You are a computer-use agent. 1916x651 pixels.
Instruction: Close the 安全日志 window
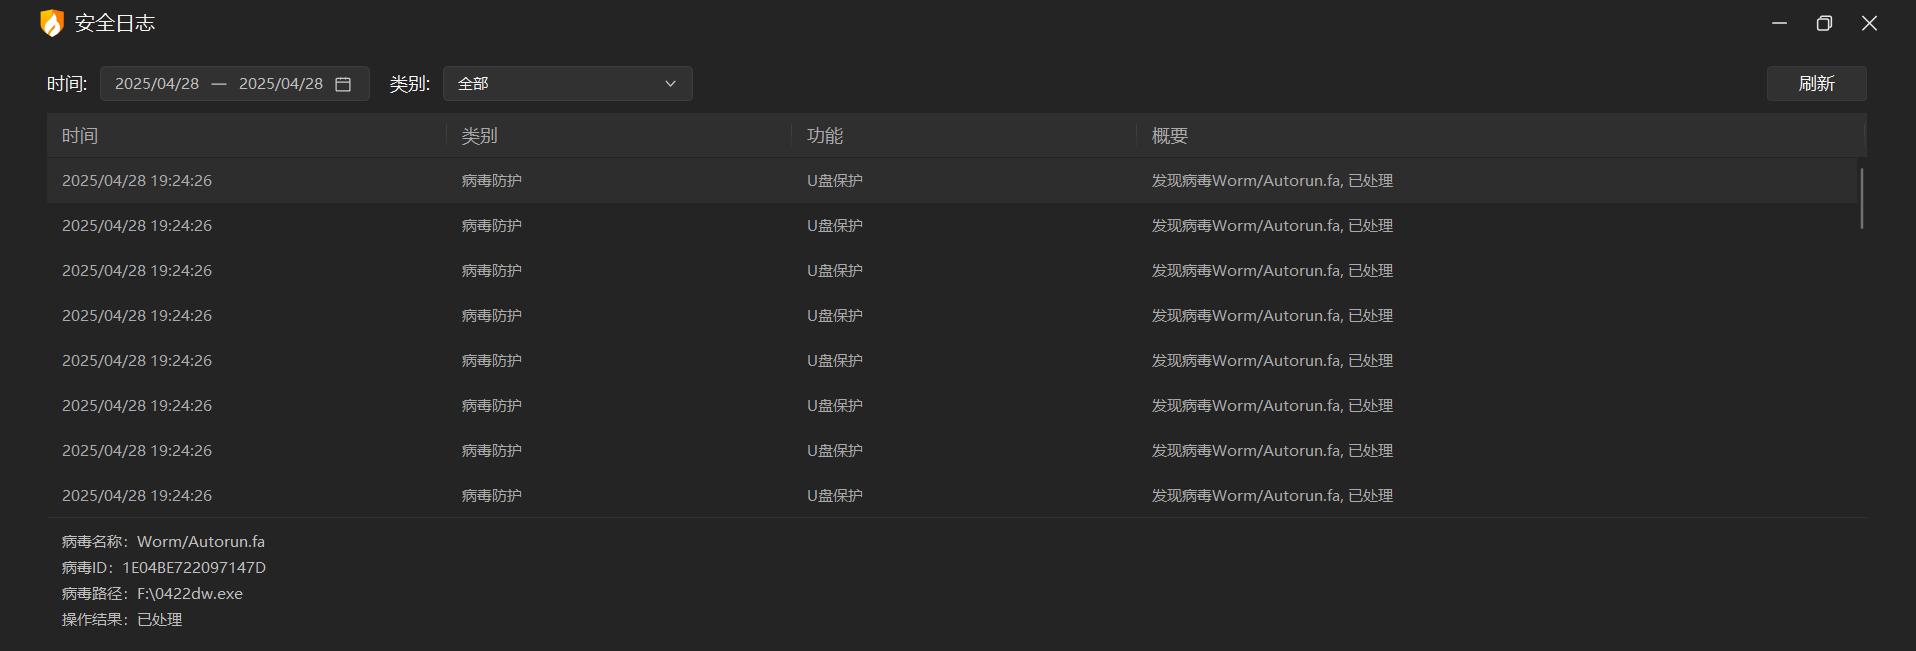pos(1869,23)
